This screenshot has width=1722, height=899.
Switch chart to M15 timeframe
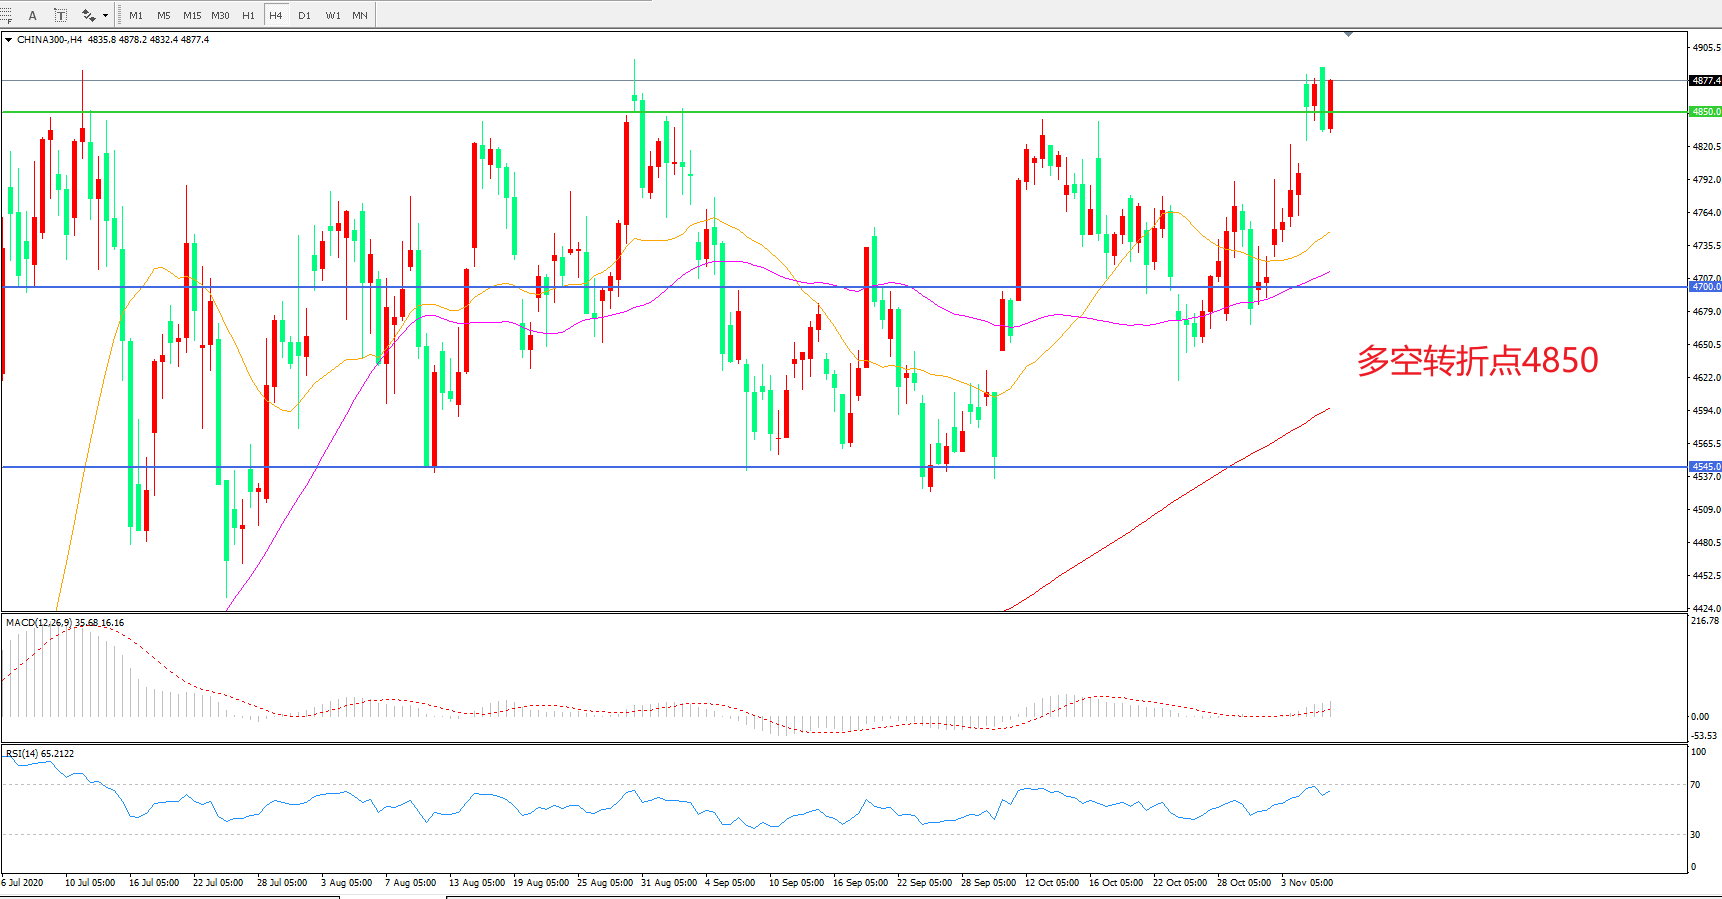(x=192, y=15)
